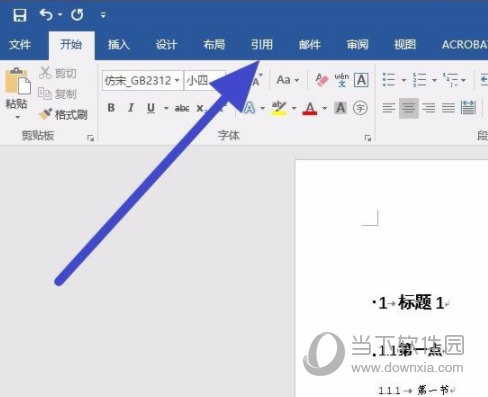Switch to the 布局 tab

tap(214, 44)
